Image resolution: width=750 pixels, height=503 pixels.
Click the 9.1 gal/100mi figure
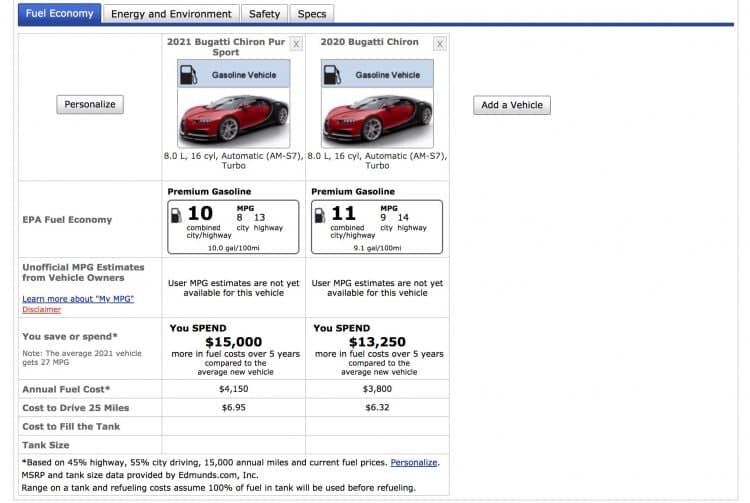coord(377,248)
